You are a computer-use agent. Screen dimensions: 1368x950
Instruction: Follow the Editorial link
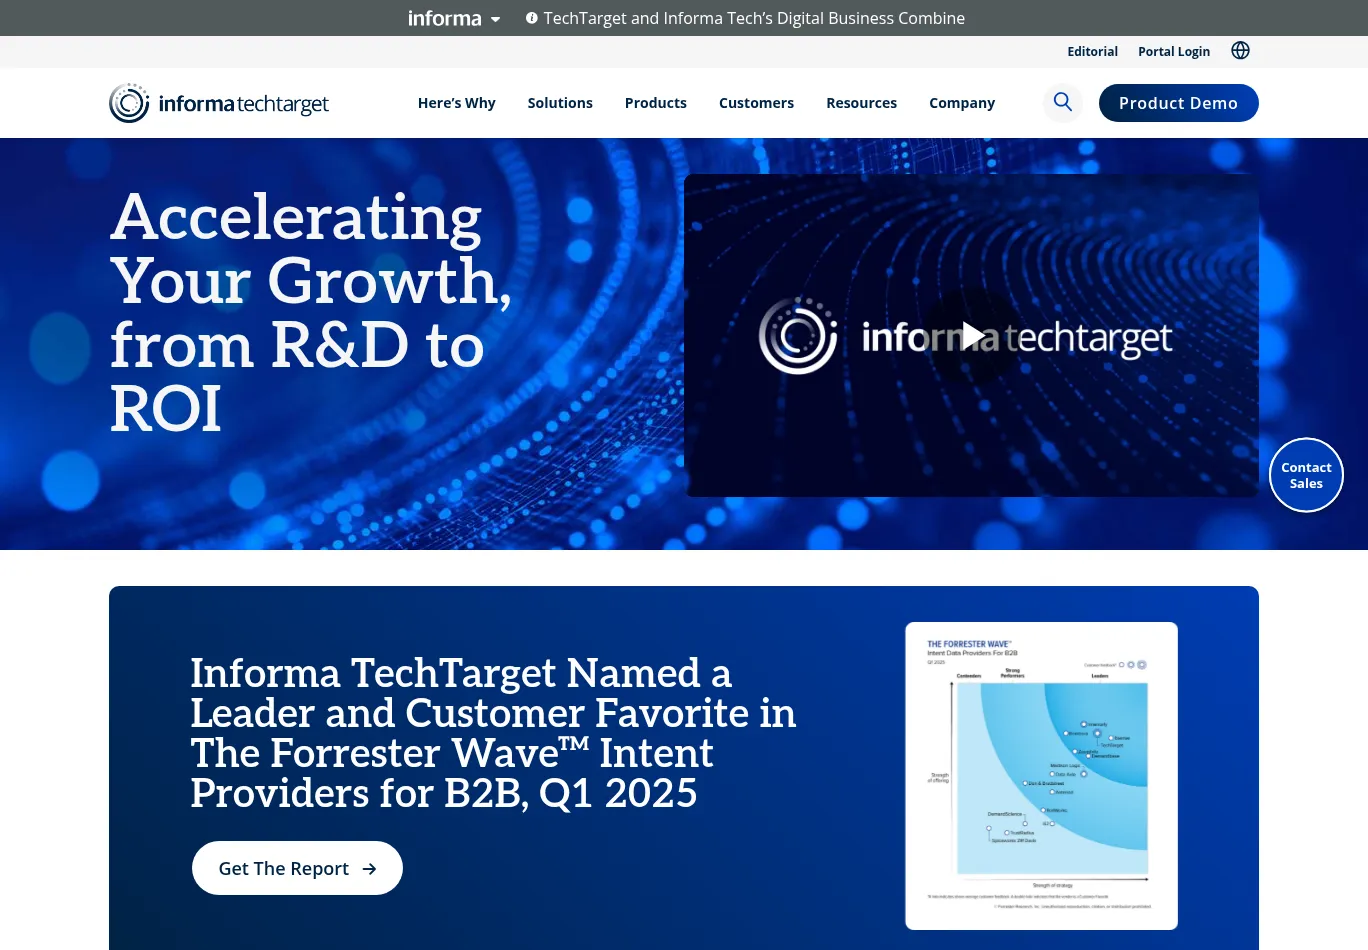tap(1092, 52)
